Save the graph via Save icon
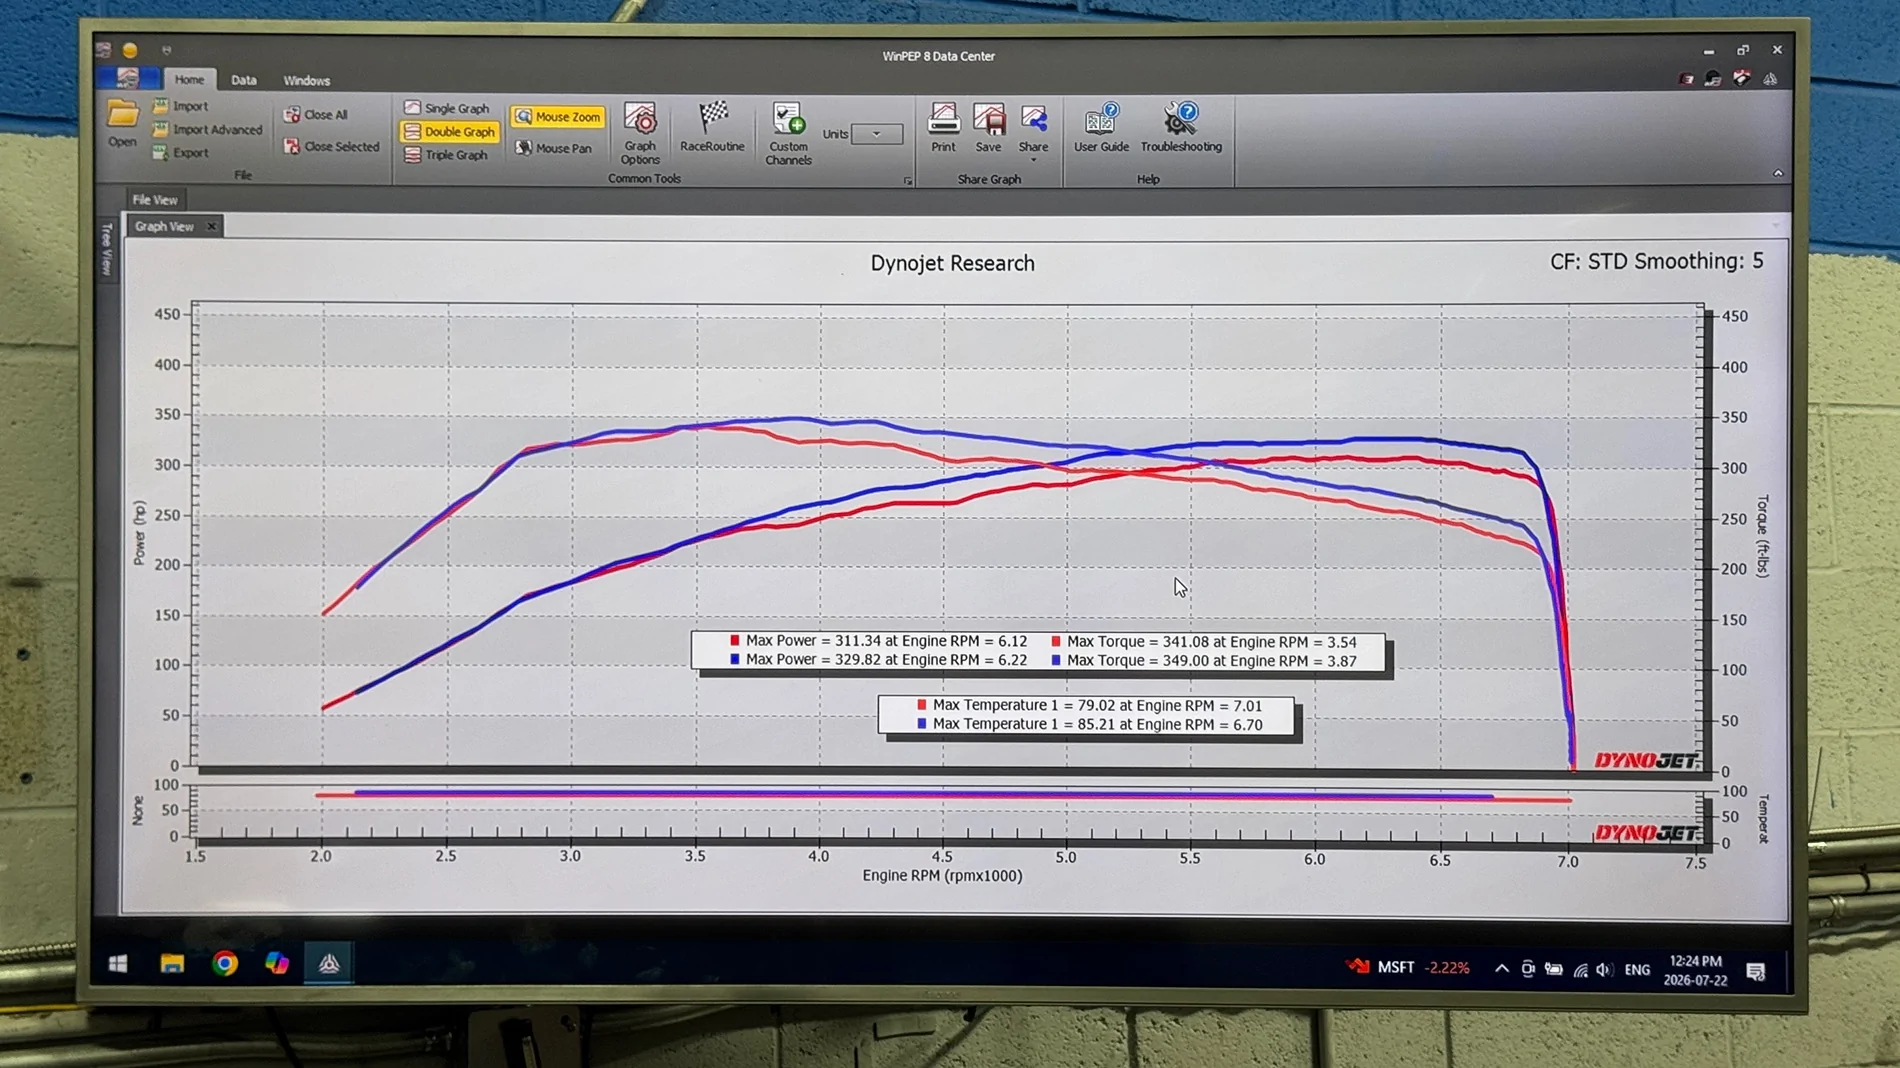This screenshot has width=1900, height=1068. [988, 127]
